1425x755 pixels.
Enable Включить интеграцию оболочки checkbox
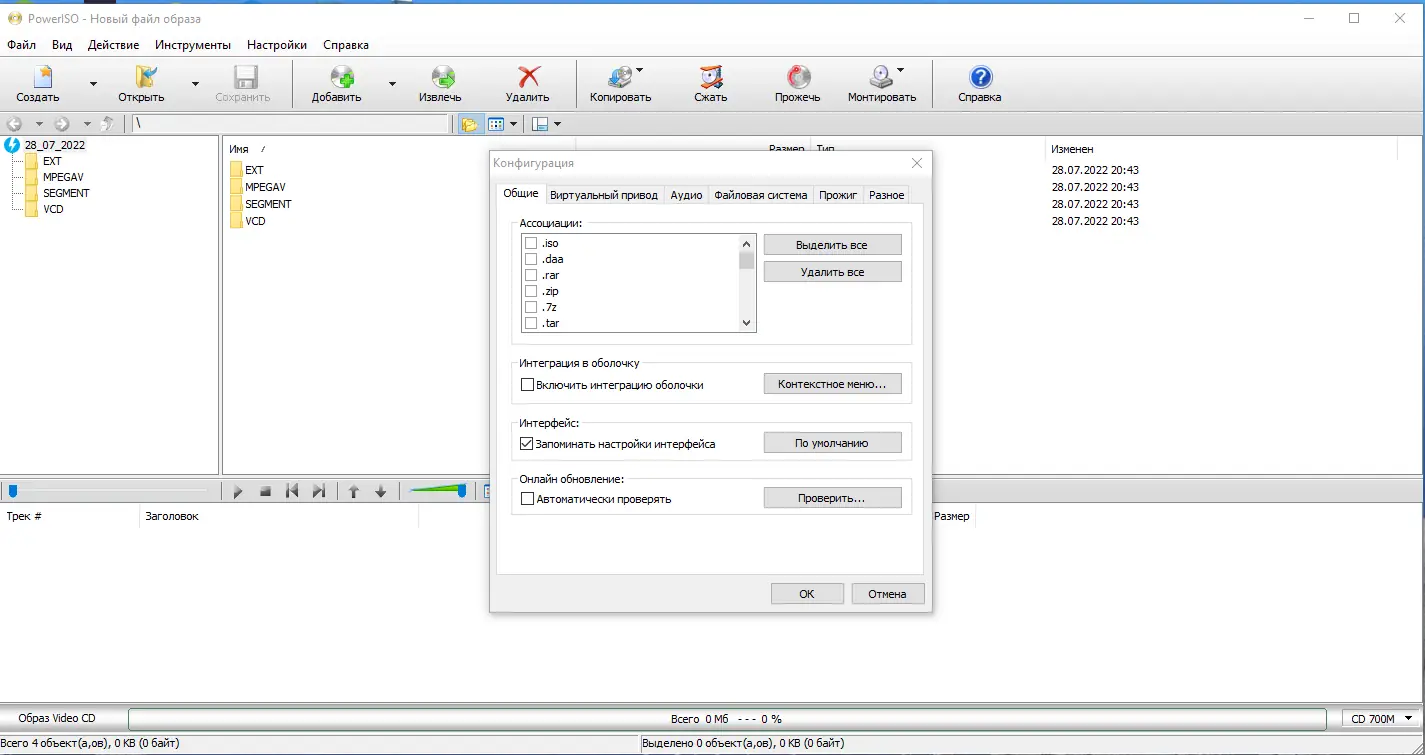528,384
